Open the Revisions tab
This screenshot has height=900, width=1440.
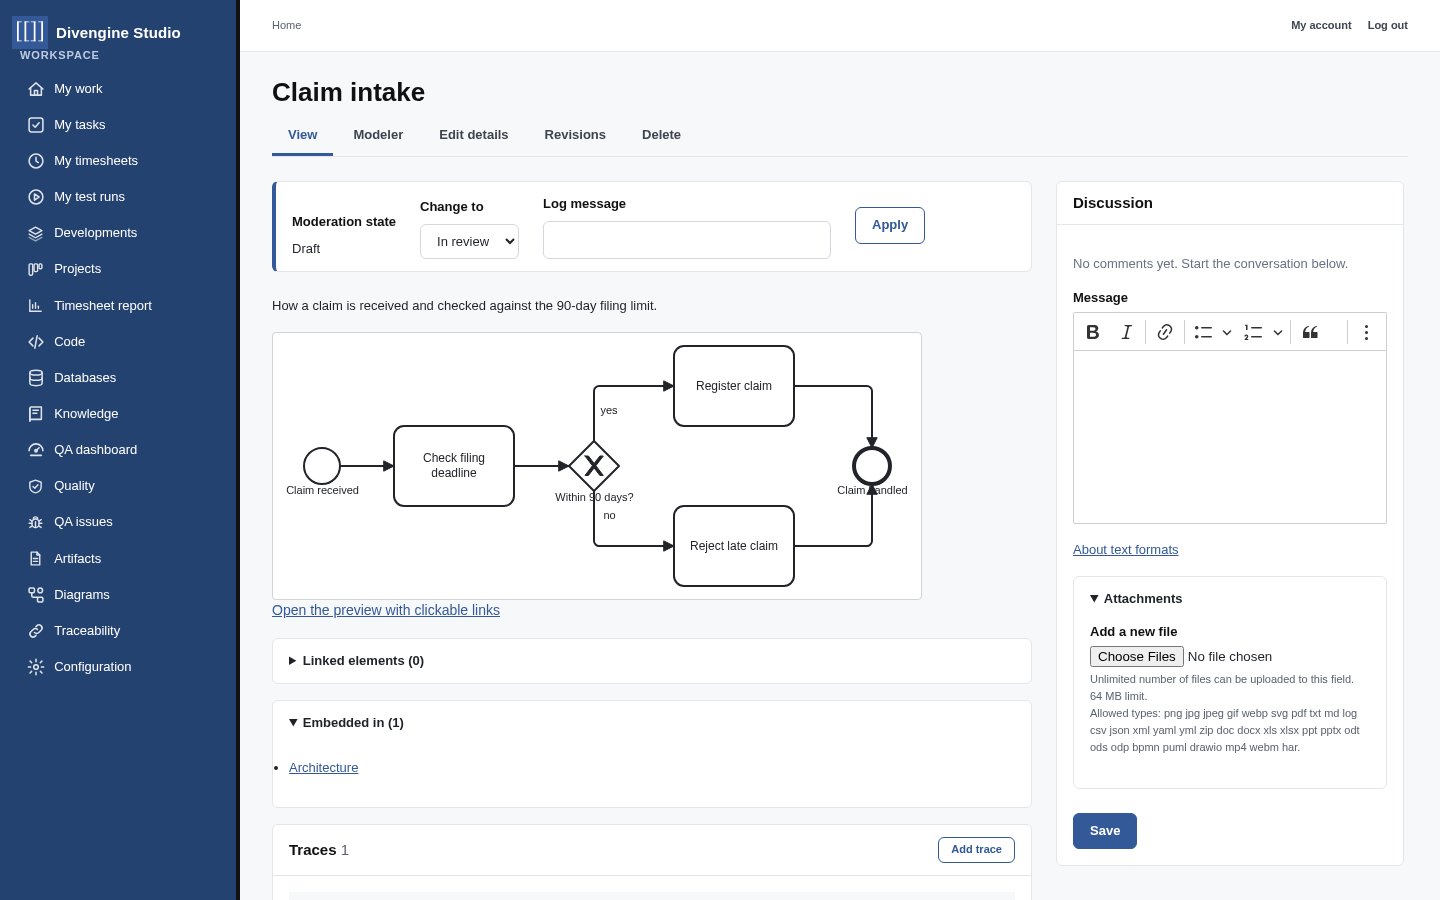575,135
